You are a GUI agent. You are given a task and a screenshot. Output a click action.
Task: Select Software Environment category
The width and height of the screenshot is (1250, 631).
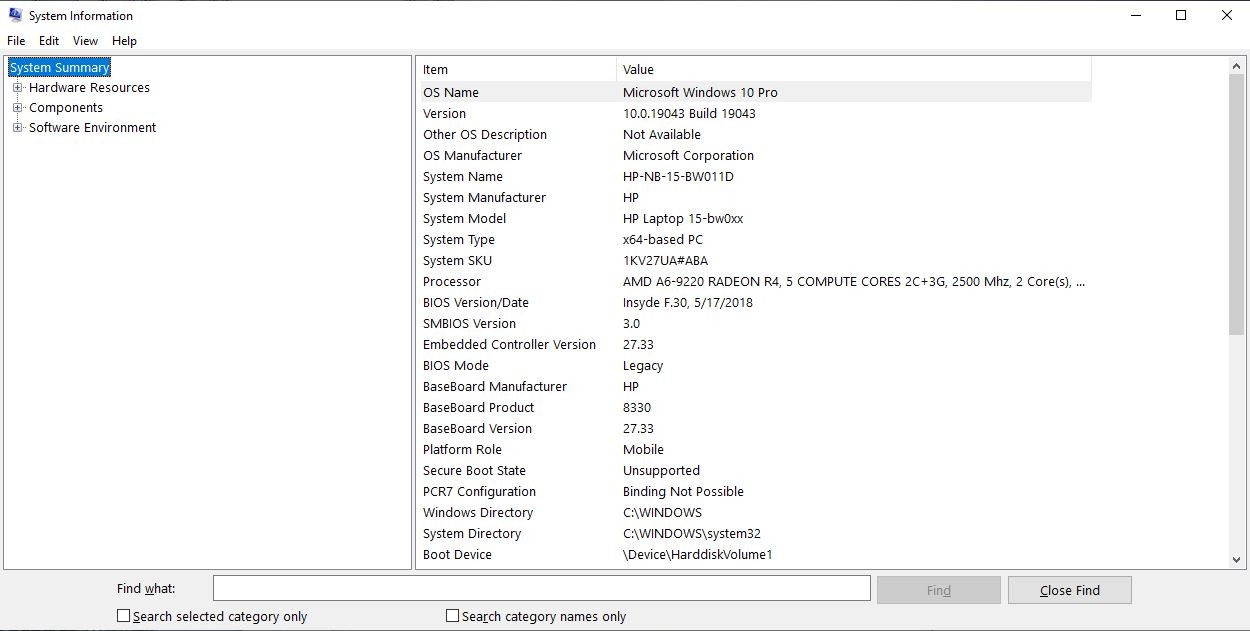92,128
